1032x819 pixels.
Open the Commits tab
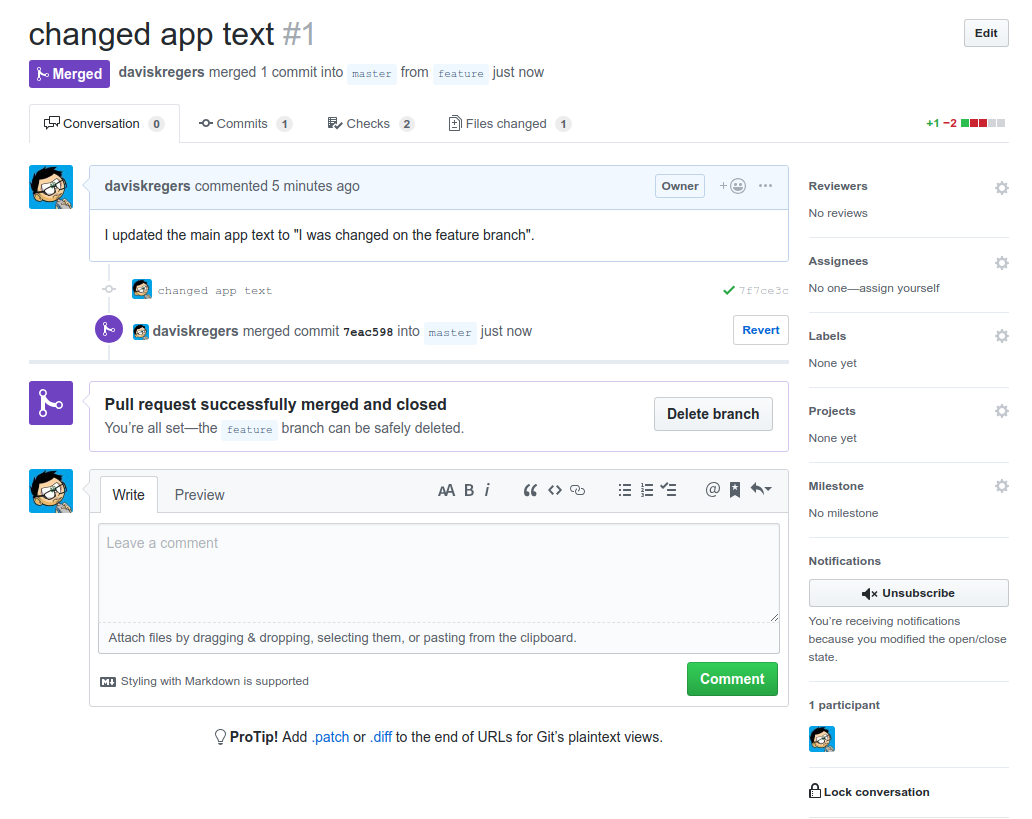[245, 124]
